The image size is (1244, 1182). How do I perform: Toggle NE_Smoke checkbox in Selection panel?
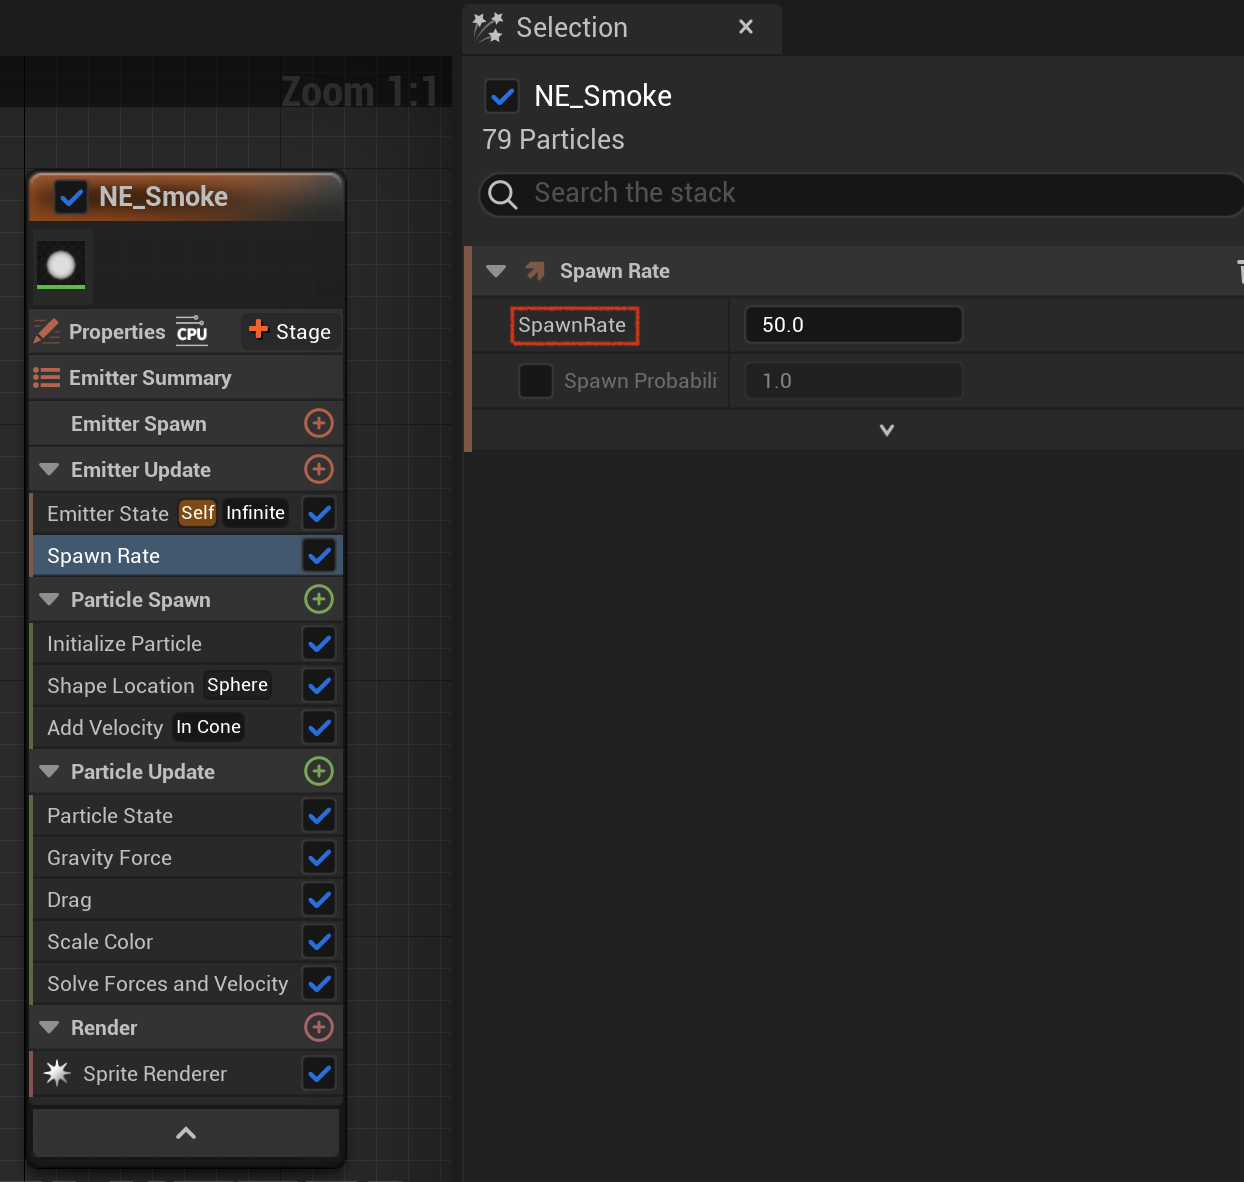[x=502, y=96]
